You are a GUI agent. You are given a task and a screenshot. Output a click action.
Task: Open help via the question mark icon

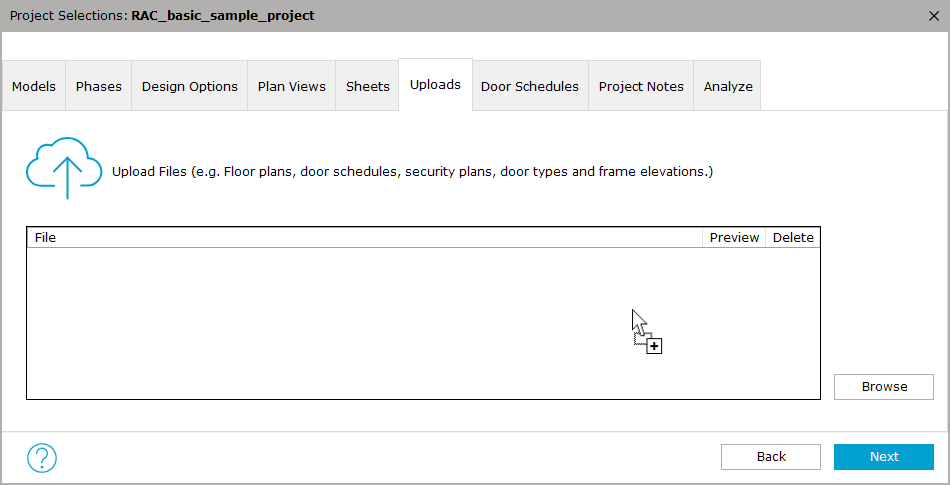pyautogui.click(x=42, y=458)
